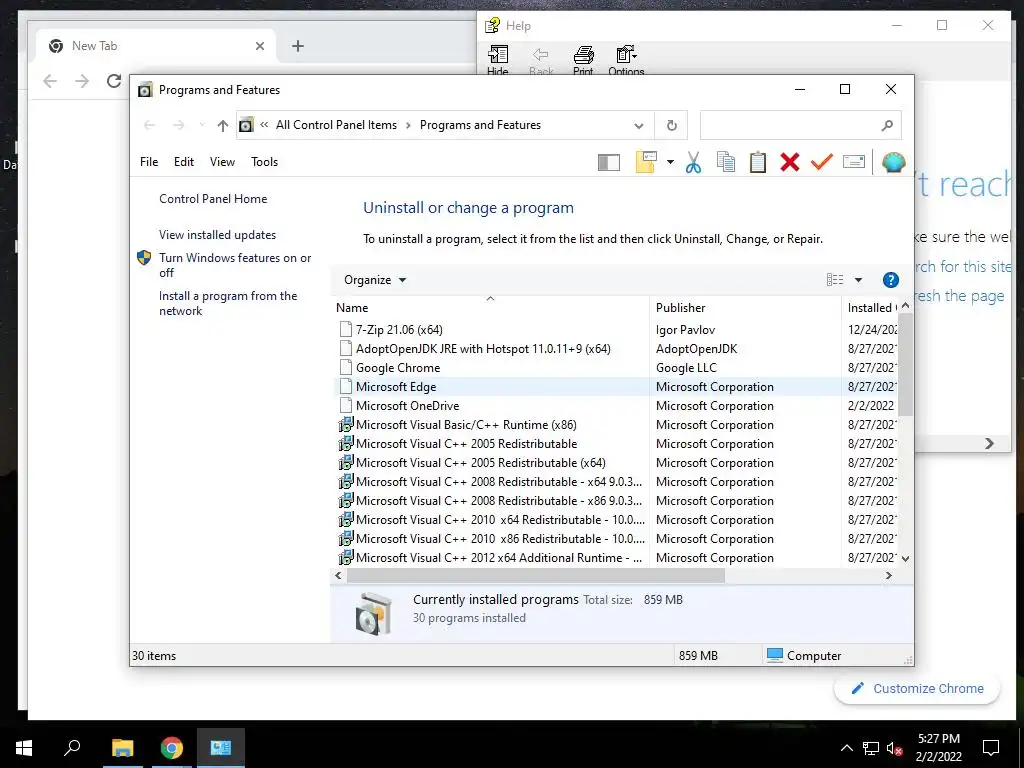Open the File menu

pyautogui.click(x=149, y=162)
